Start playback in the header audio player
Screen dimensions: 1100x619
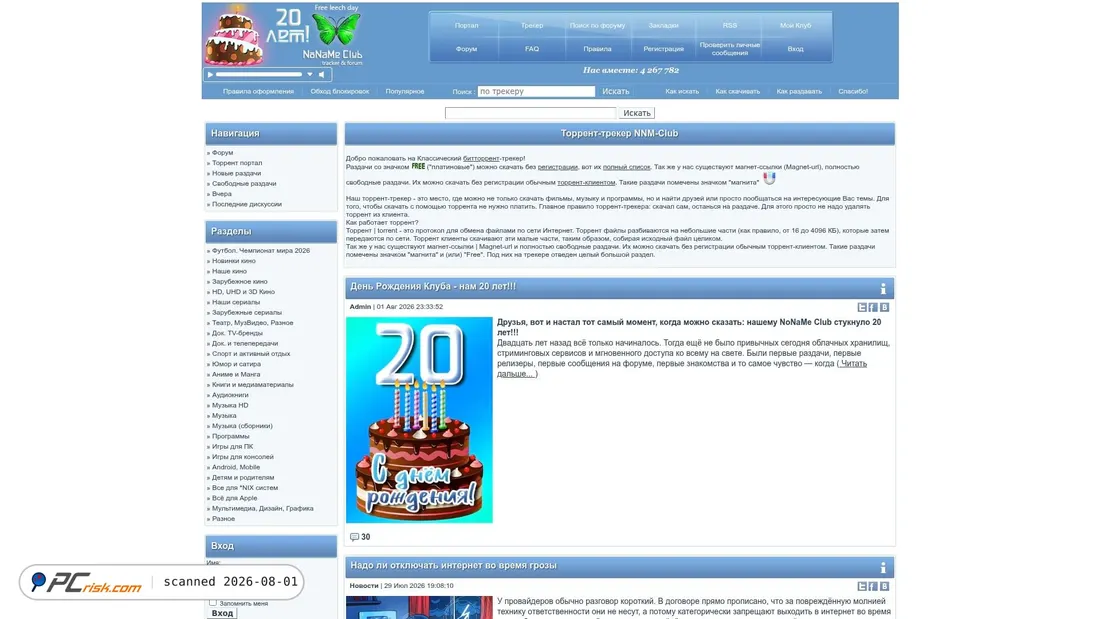coord(210,74)
